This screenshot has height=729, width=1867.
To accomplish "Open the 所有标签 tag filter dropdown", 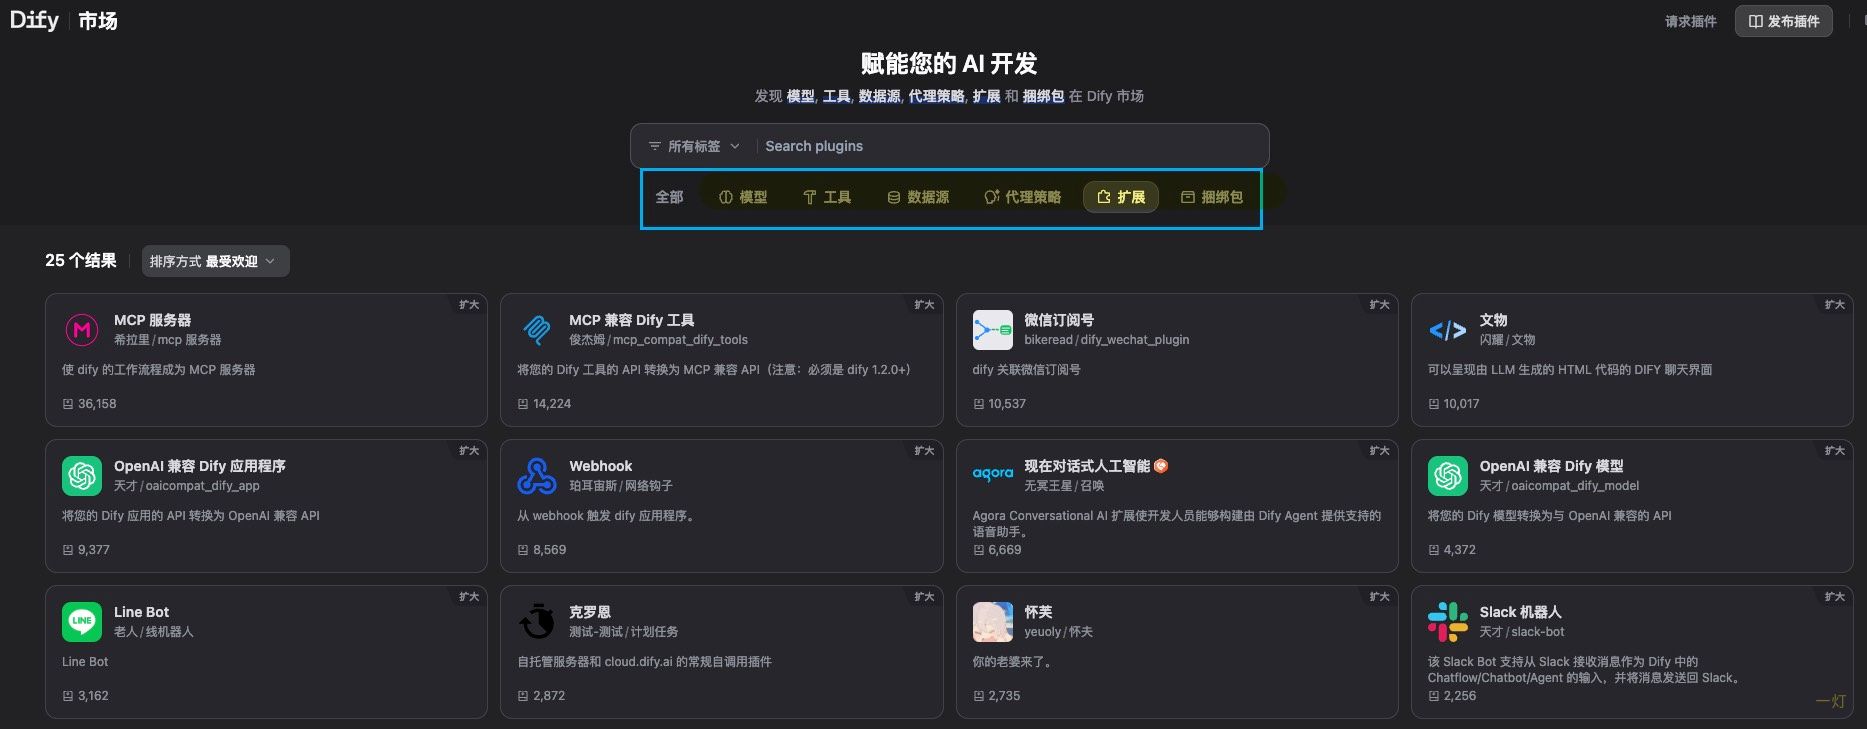I will click(x=694, y=146).
